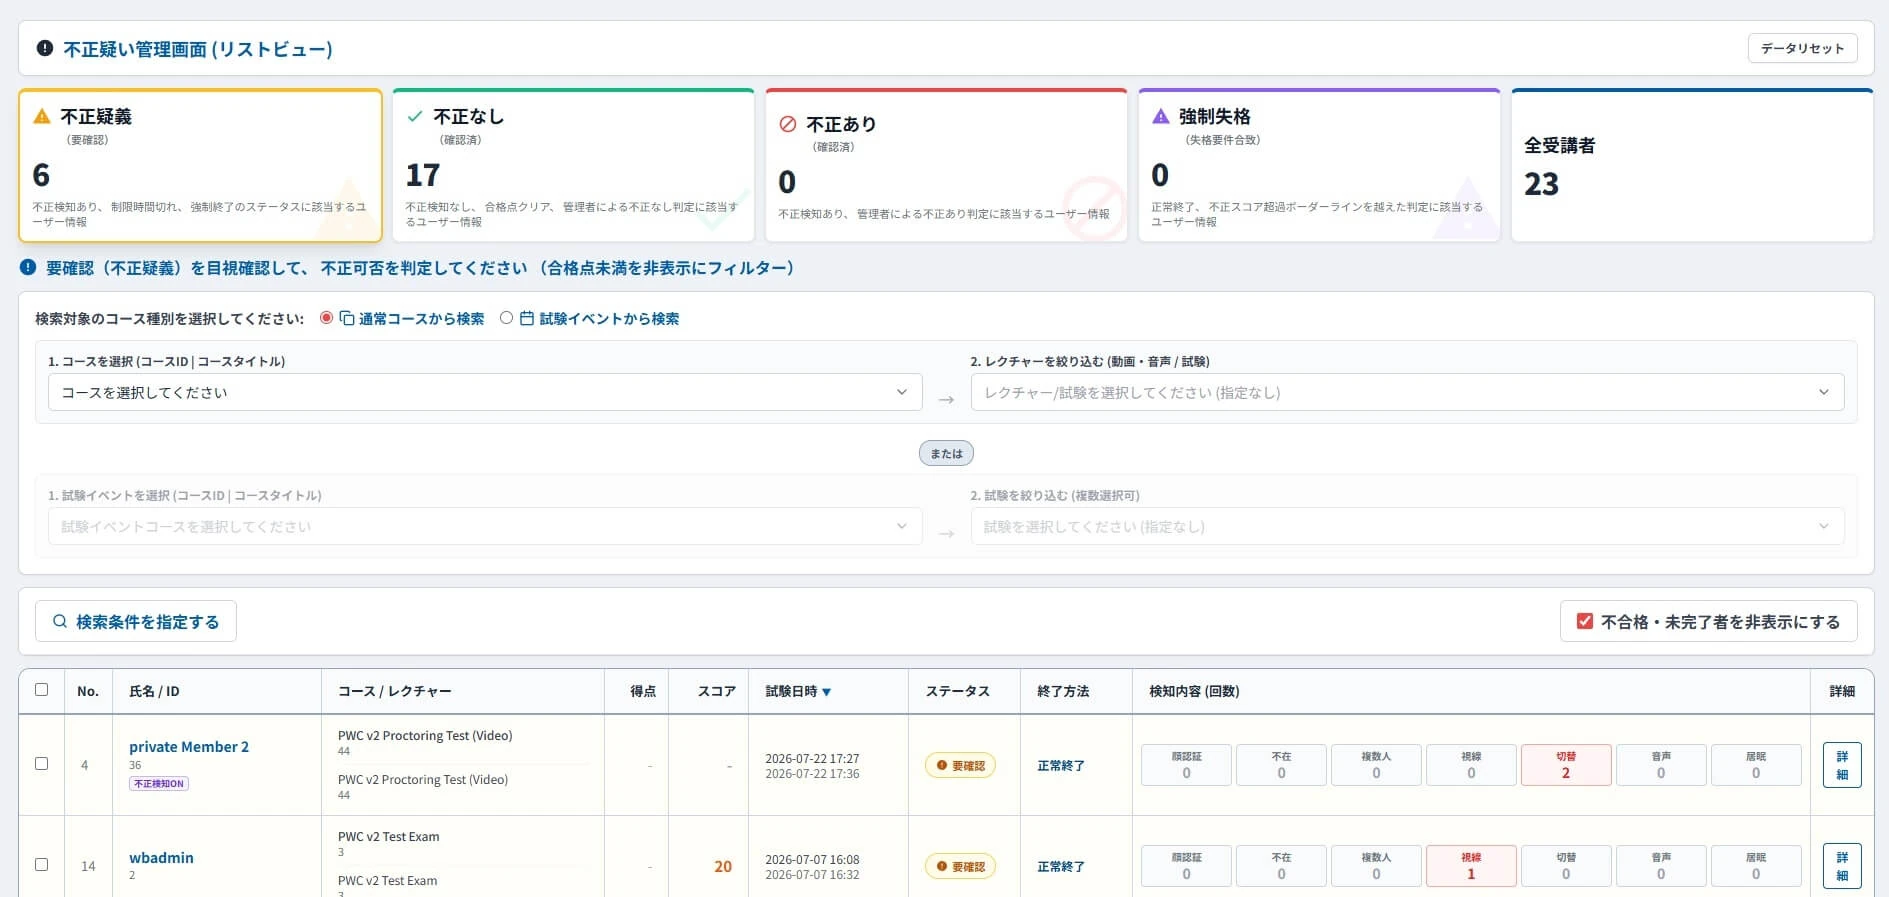Screen dimensions: 1889x897
Task: Click the exclamation icon beside 不正疑い管理画面 title
Action: (45, 48)
